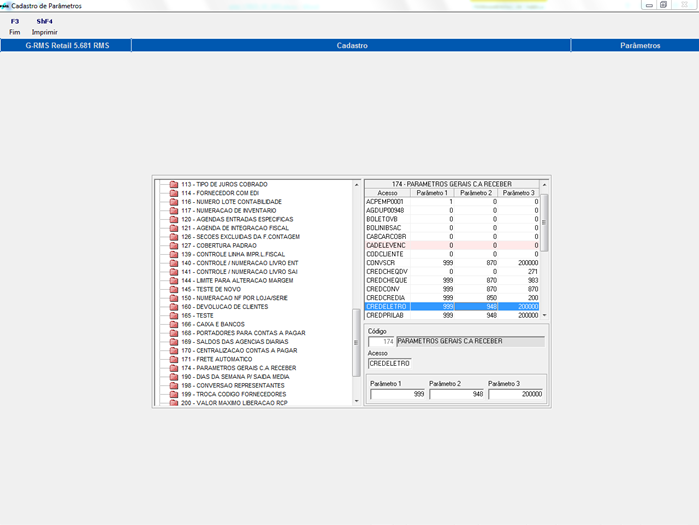The width and height of the screenshot is (699, 525).
Task: Select the CABCARCOBR row
Action: [x=452, y=237]
